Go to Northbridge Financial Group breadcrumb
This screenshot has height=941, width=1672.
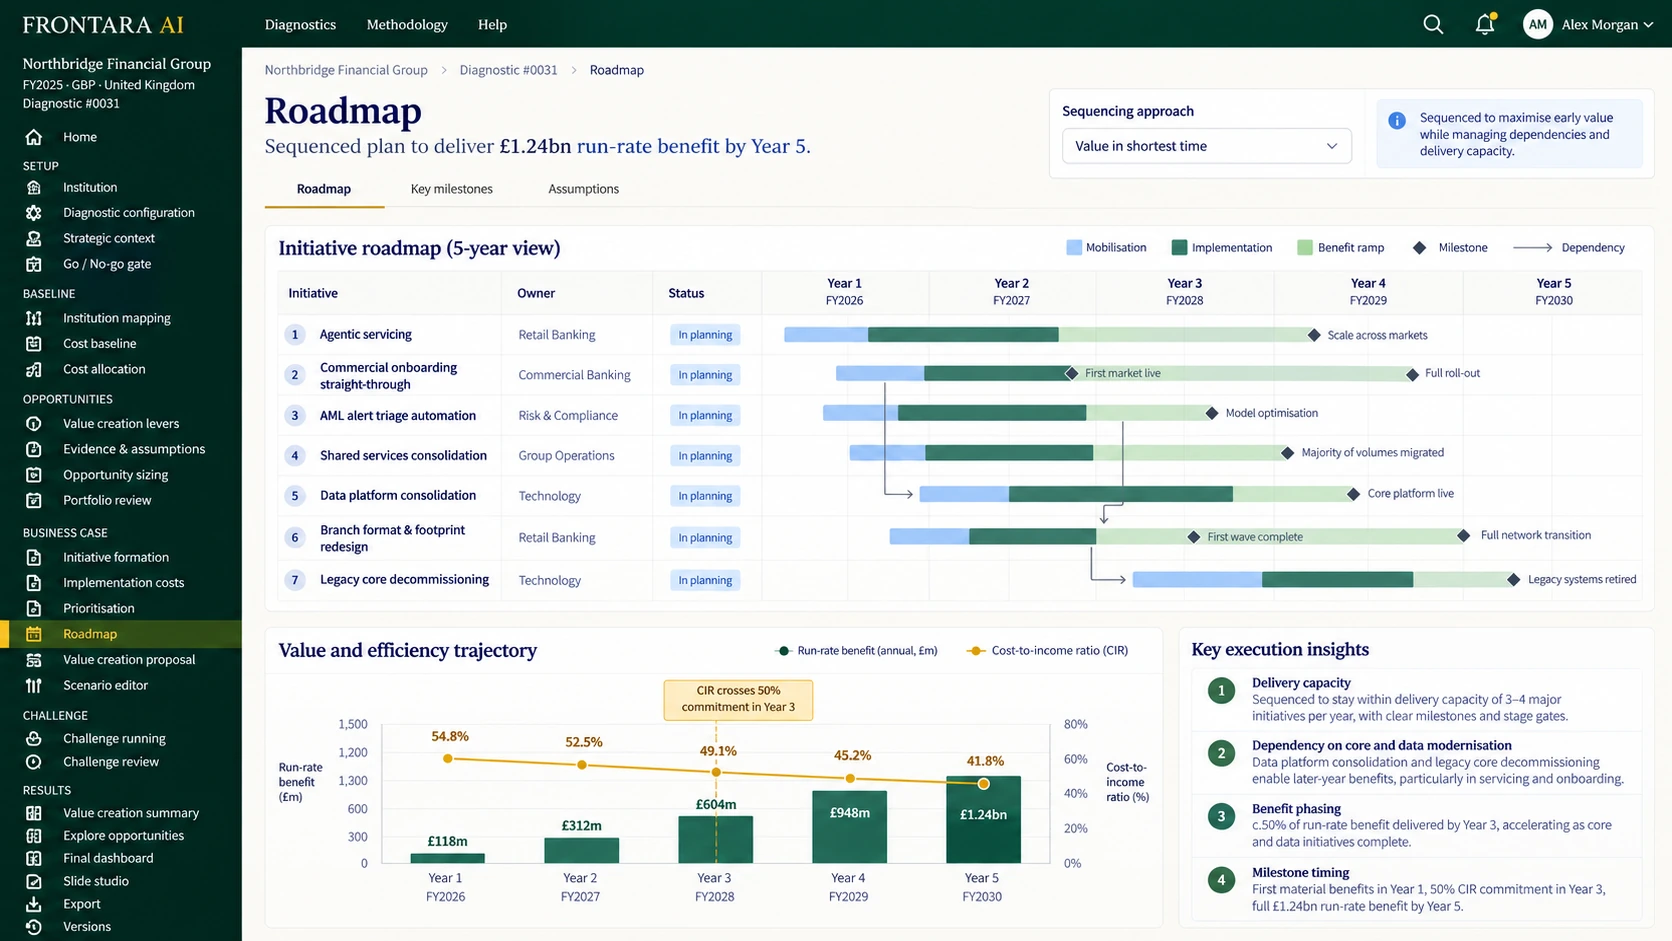346,70
